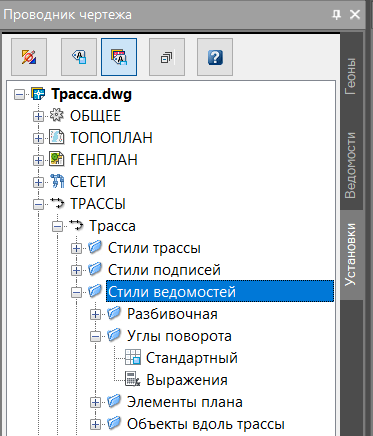Select the Трасса child tree label
Viewport: 373px width, 436px height.
click(x=112, y=226)
